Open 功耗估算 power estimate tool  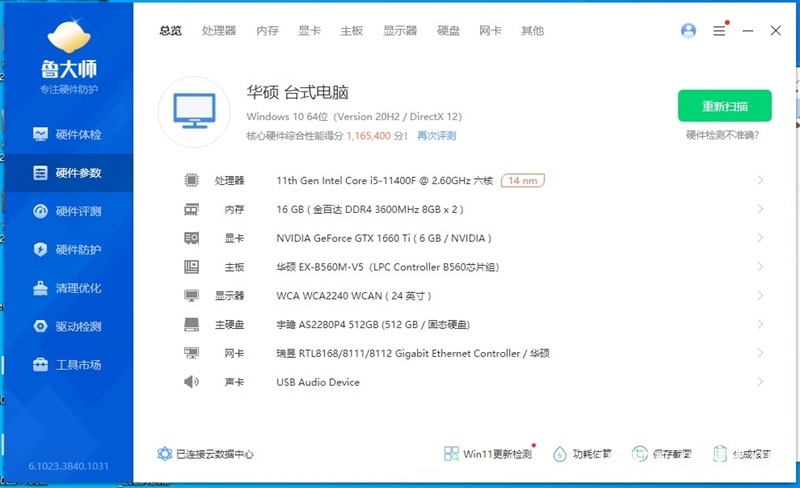583,454
